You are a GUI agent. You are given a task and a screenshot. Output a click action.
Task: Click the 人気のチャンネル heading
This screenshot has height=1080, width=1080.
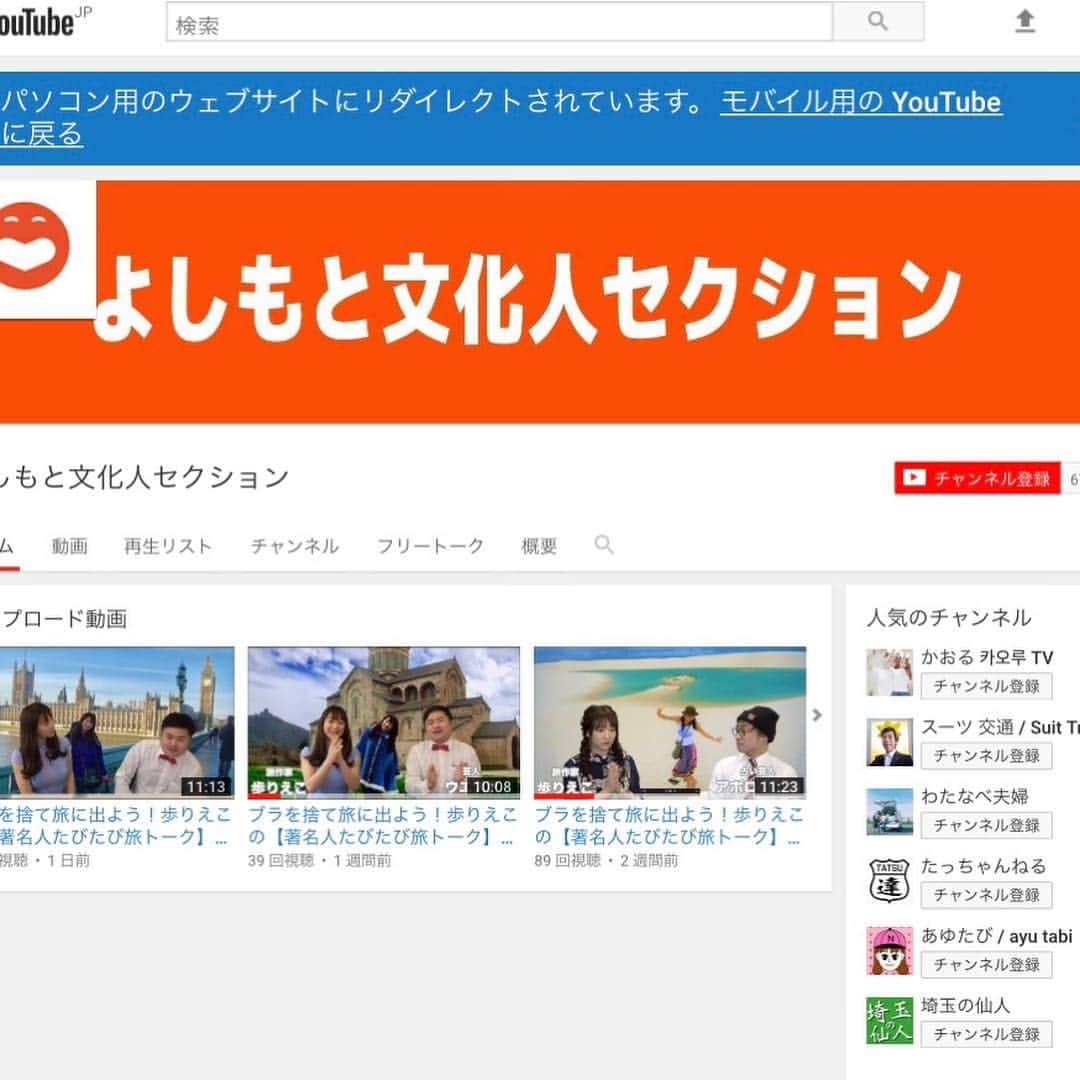(x=948, y=617)
